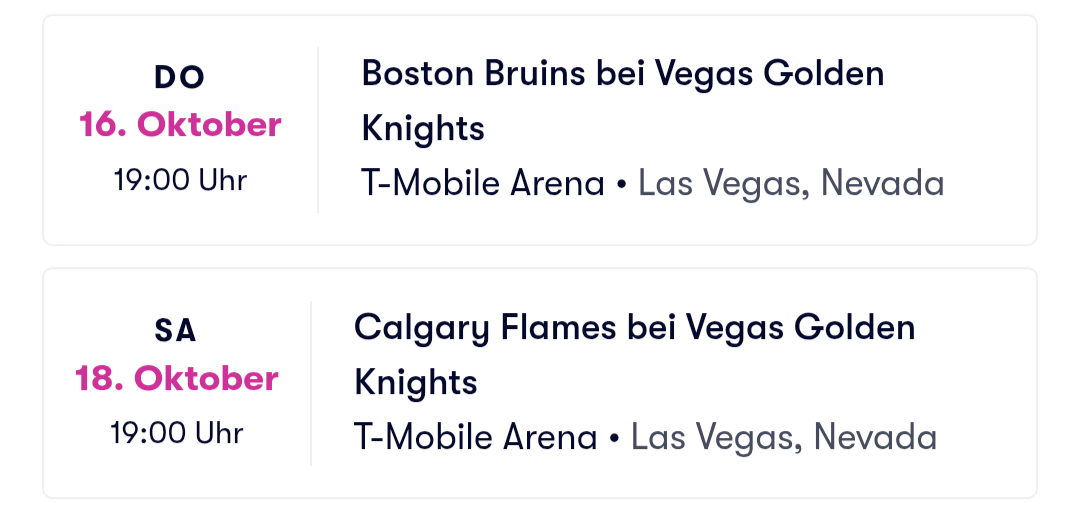The height and width of the screenshot is (516, 1080).
Task: Click Las Vegas, Nevada in the Bruins listing
Action: coord(791,184)
